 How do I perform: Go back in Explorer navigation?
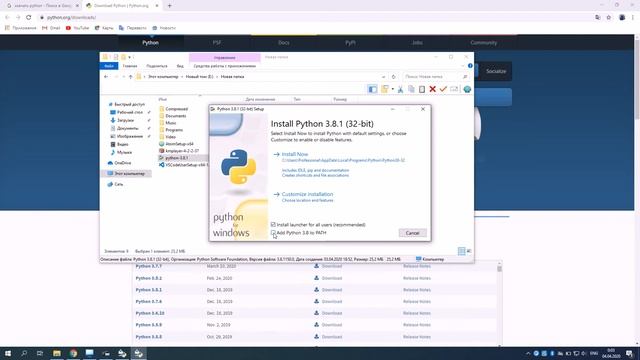[x=106, y=77]
